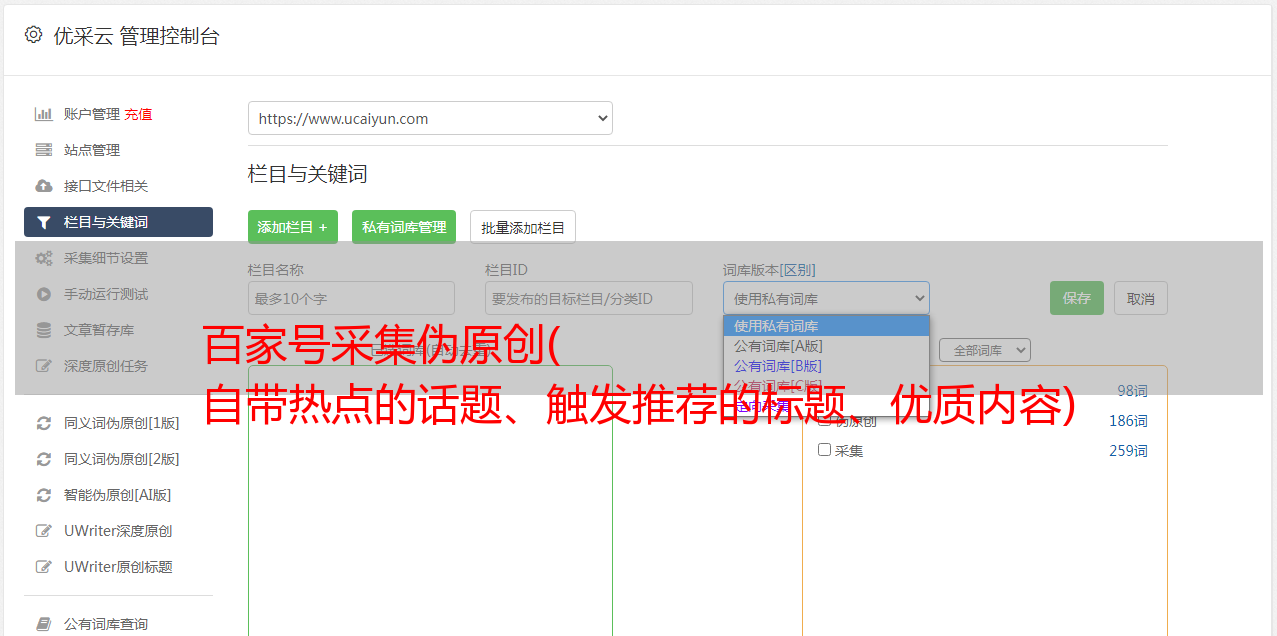Viewport: 1277px width, 636px height.
Task: Click the edit icon for 深度原创任务
Action: click(x=43, y=366)
